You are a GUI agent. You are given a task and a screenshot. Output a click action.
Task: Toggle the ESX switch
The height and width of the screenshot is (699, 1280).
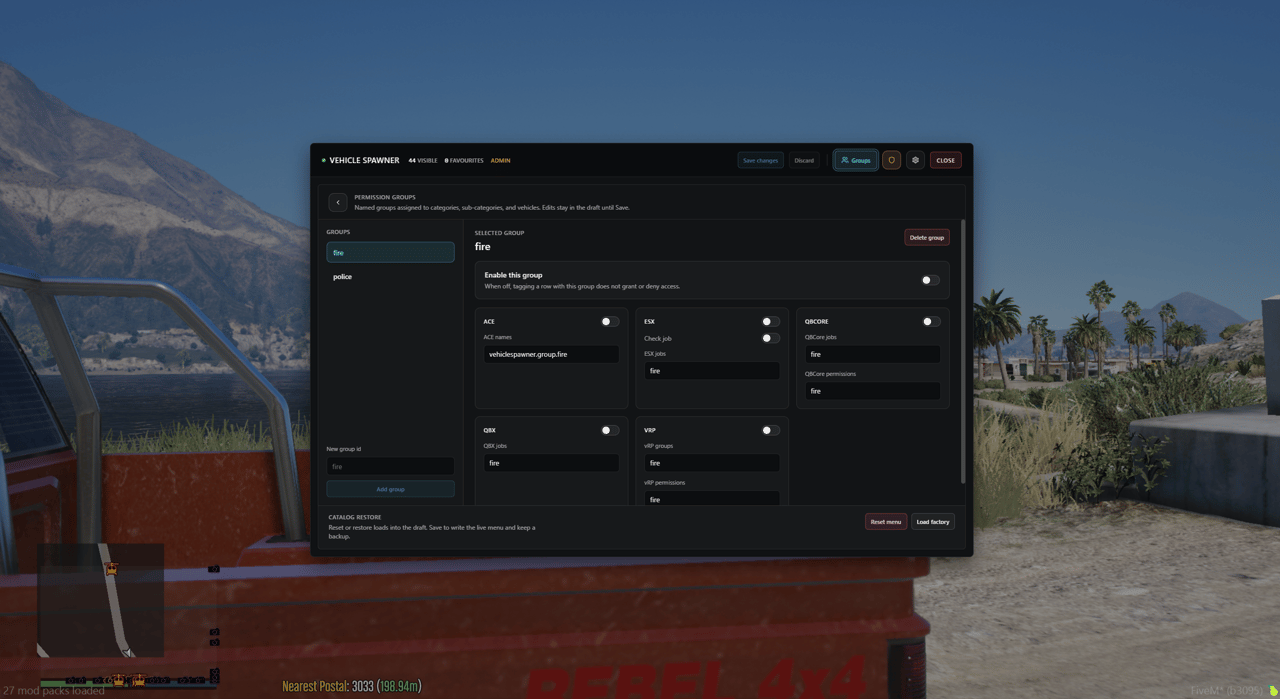770,321
